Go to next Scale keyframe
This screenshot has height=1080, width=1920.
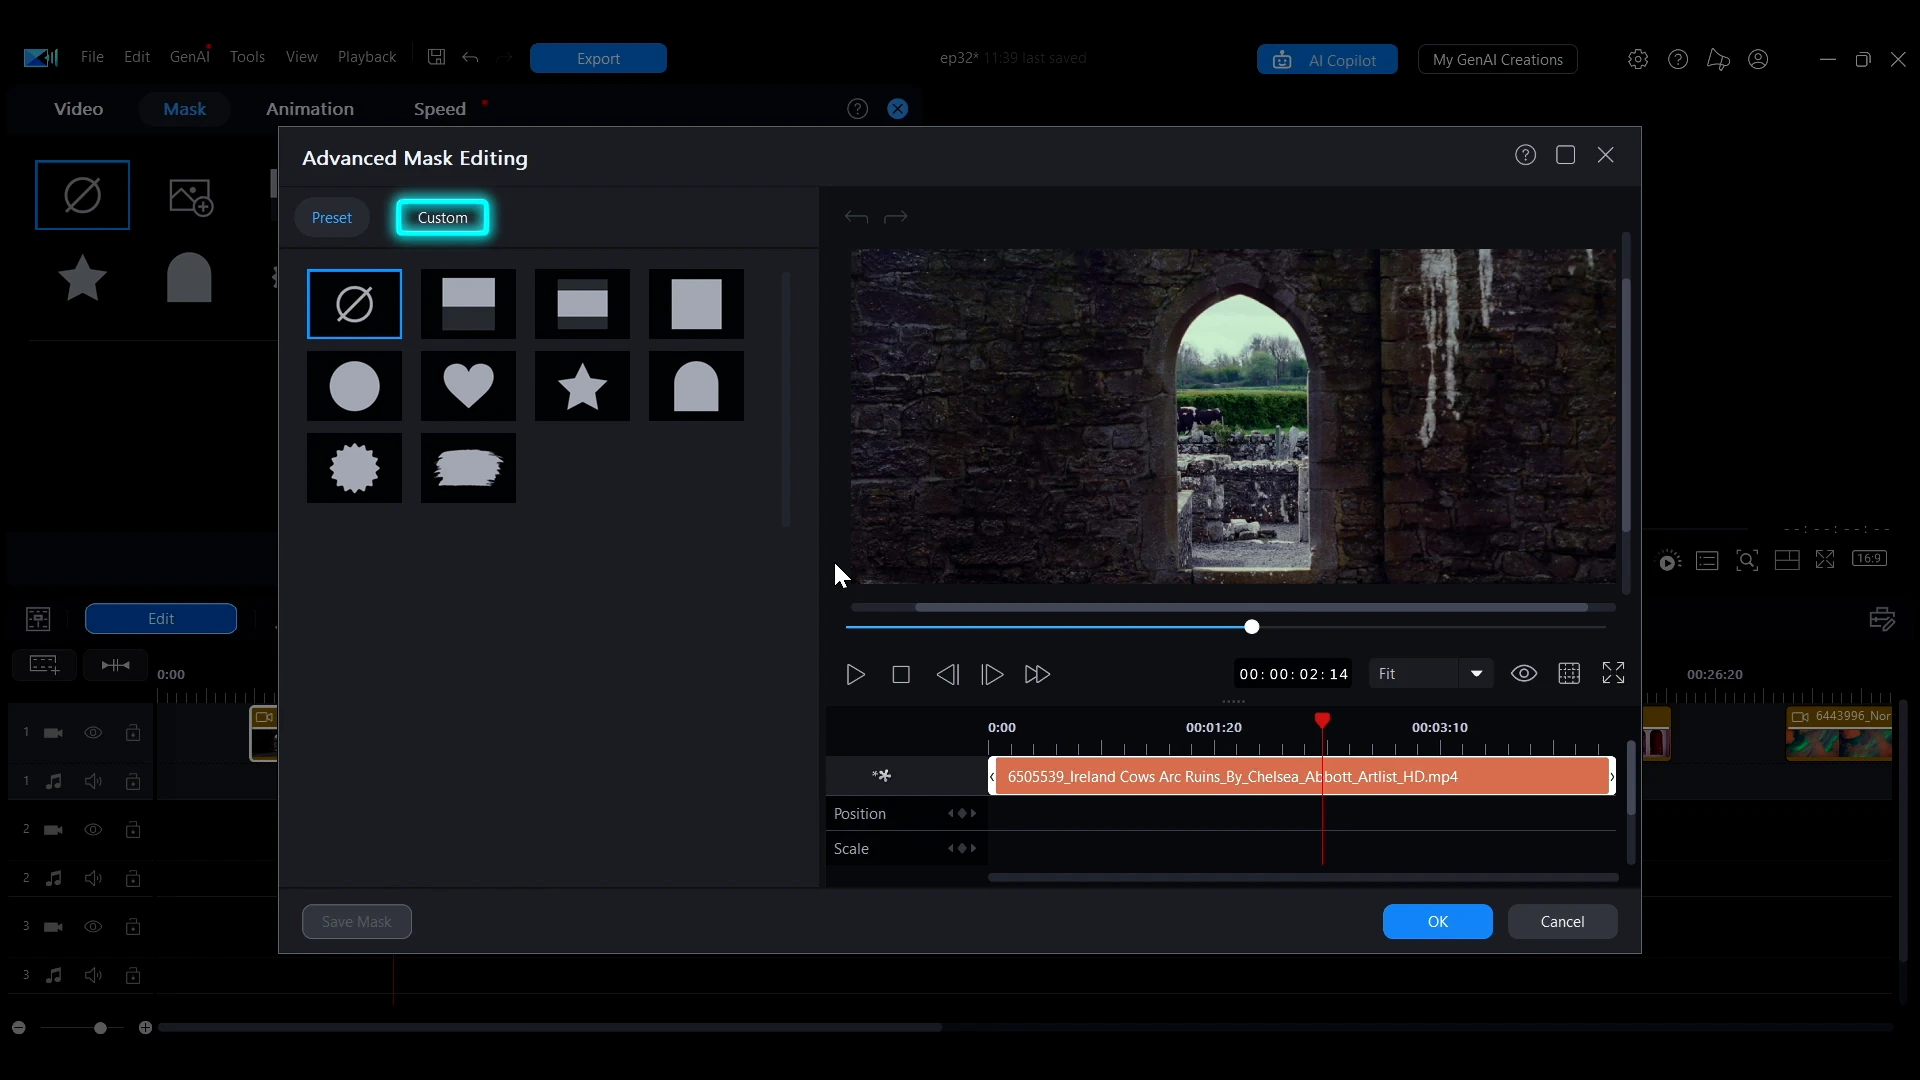tap(973, 849)
